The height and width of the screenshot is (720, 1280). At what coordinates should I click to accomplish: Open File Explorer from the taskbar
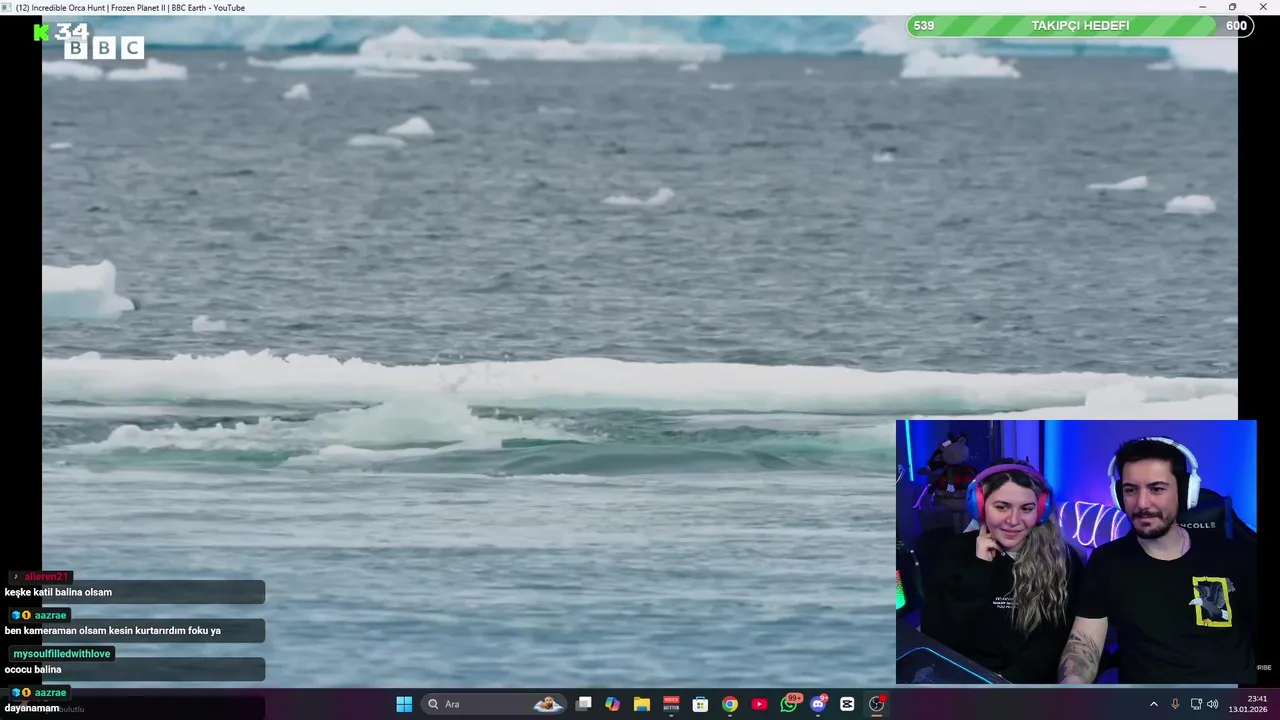tap(642, 704)
